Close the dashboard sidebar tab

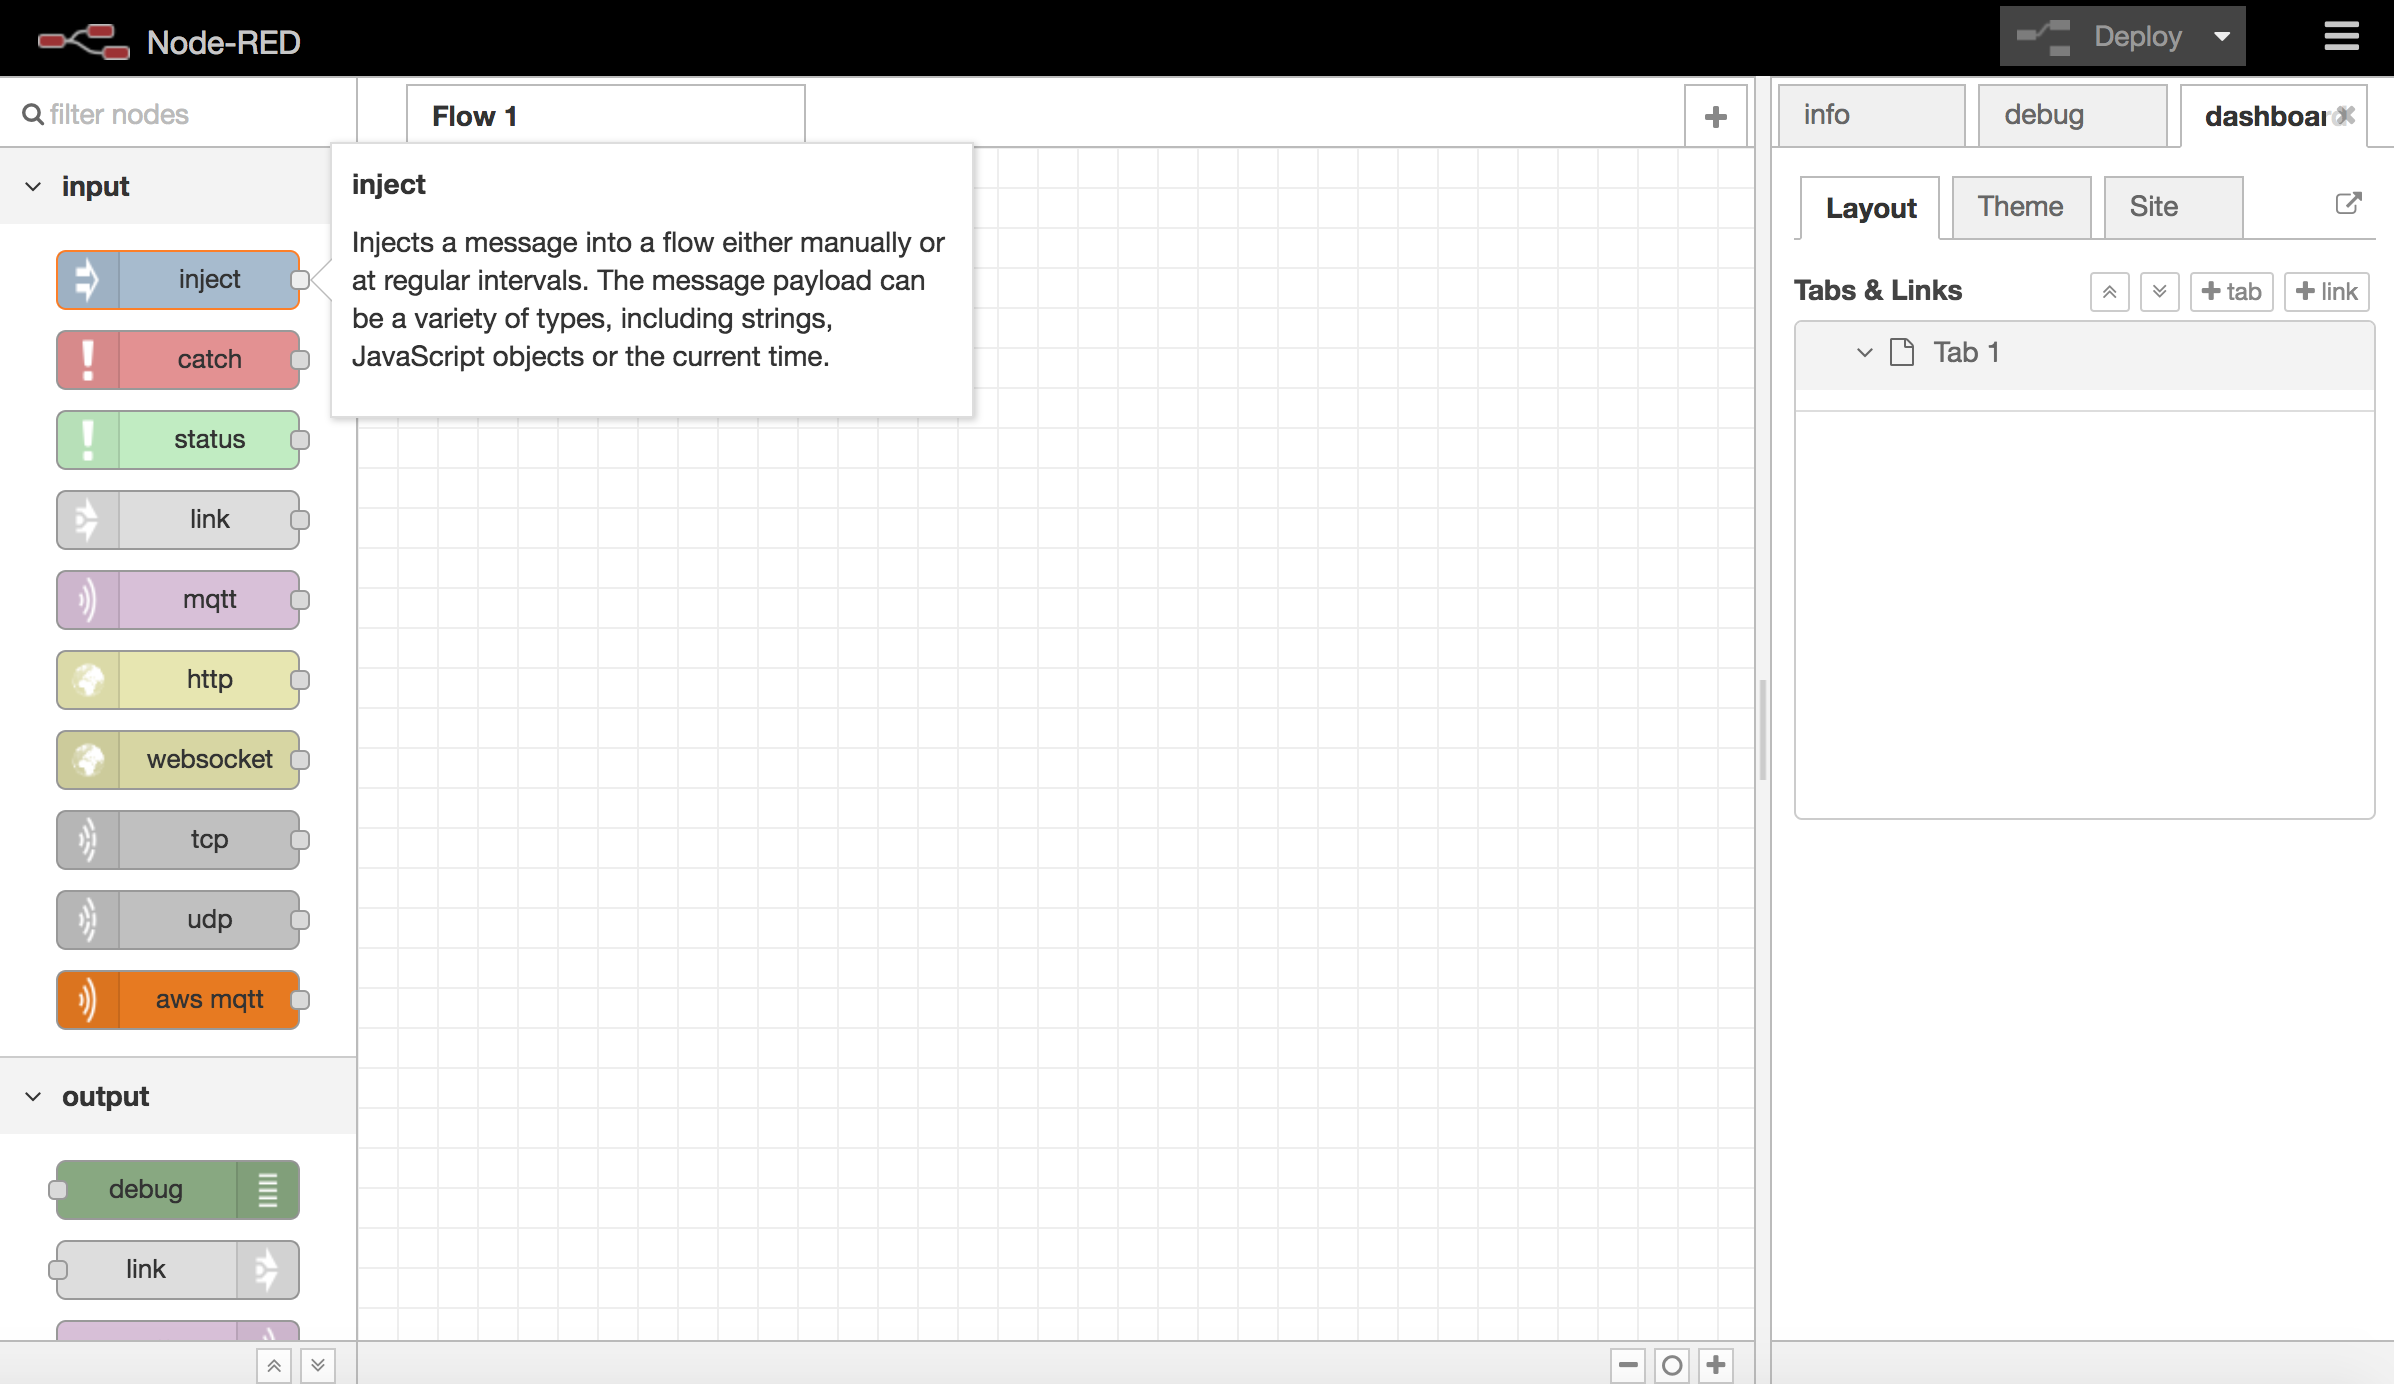click(x=2345, y=116)
